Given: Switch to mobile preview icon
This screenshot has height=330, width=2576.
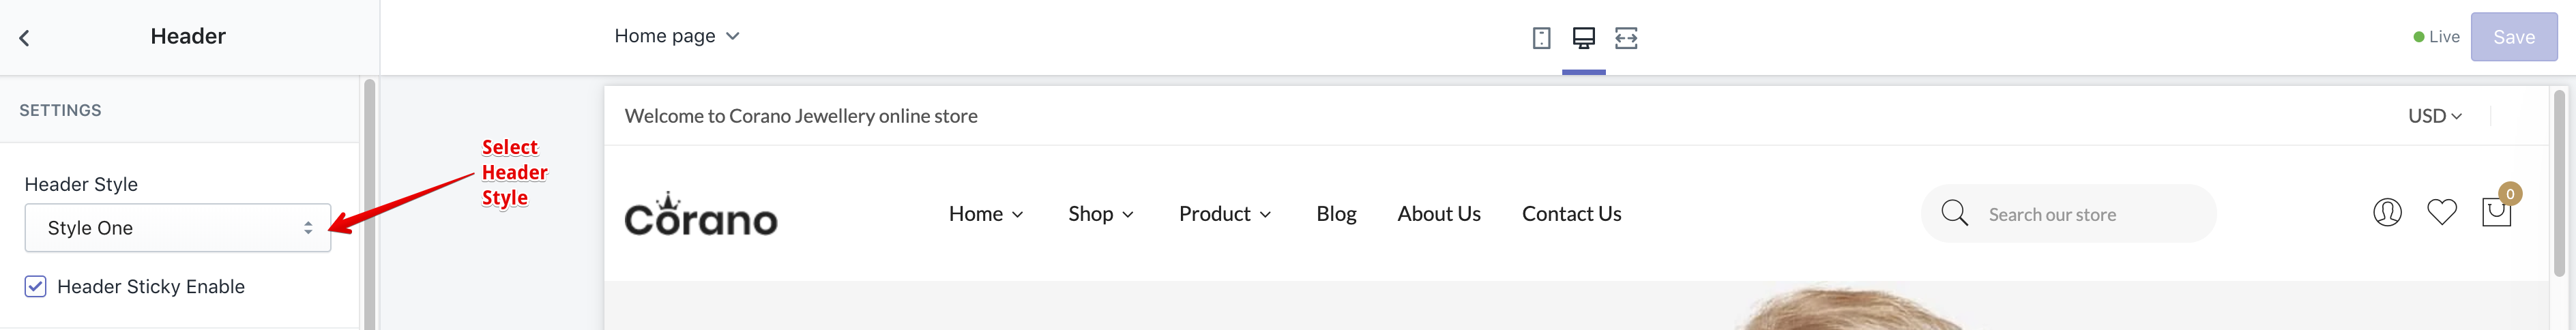Looking at the screenshot, I should coord(1541,38).
